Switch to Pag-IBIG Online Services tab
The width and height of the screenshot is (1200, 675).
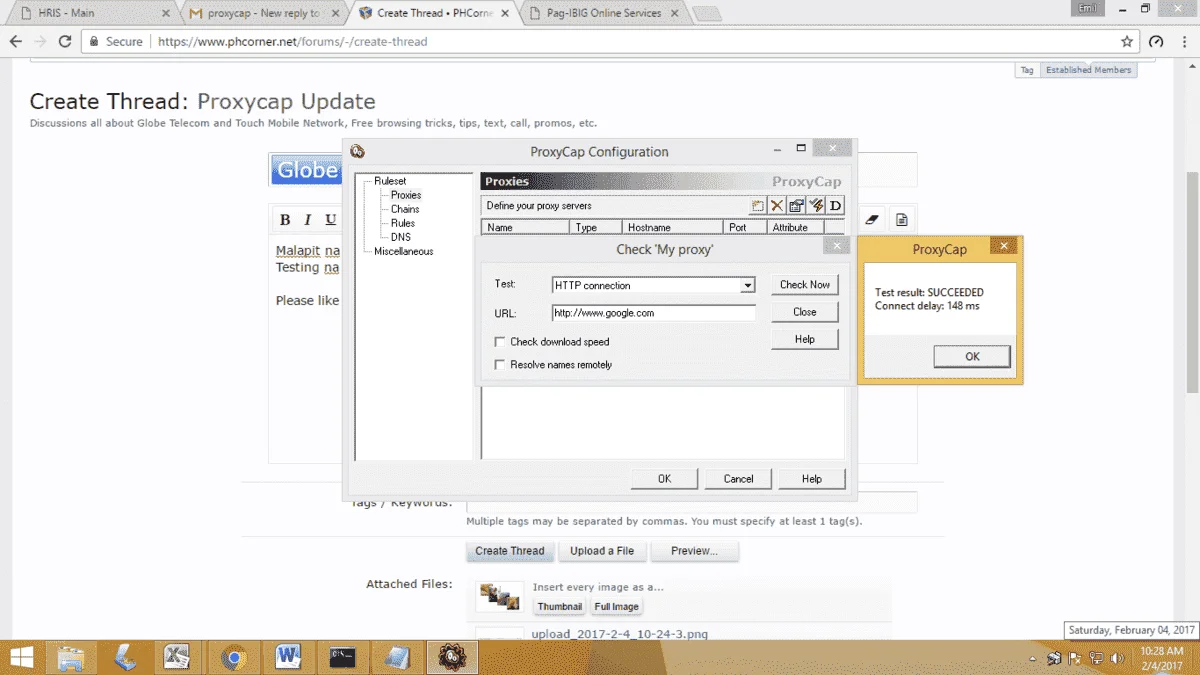[x=602, y=13]
